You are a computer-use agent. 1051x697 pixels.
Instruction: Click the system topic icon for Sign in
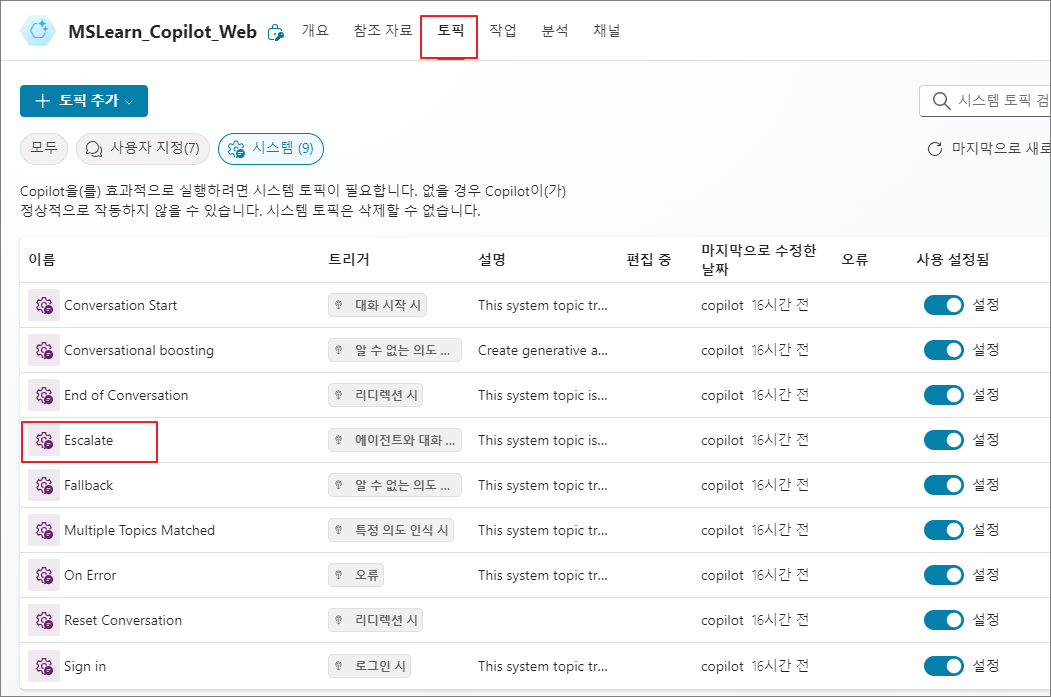coord(44,666)
